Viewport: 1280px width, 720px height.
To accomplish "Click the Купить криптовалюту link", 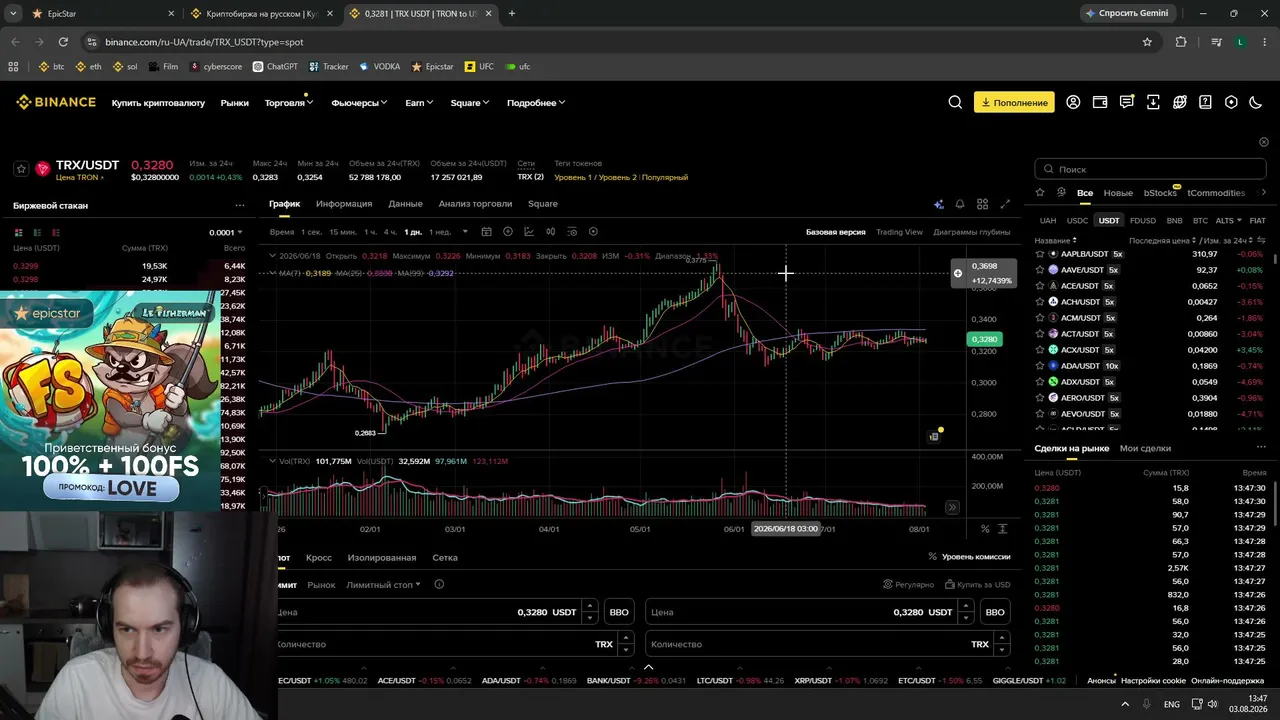I will point(158,103).
